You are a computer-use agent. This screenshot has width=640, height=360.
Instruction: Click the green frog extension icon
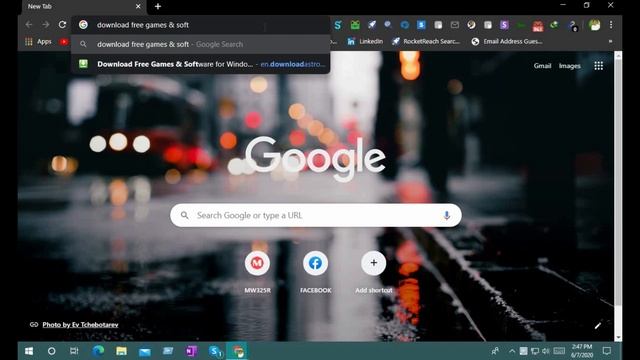coord(355,25)
